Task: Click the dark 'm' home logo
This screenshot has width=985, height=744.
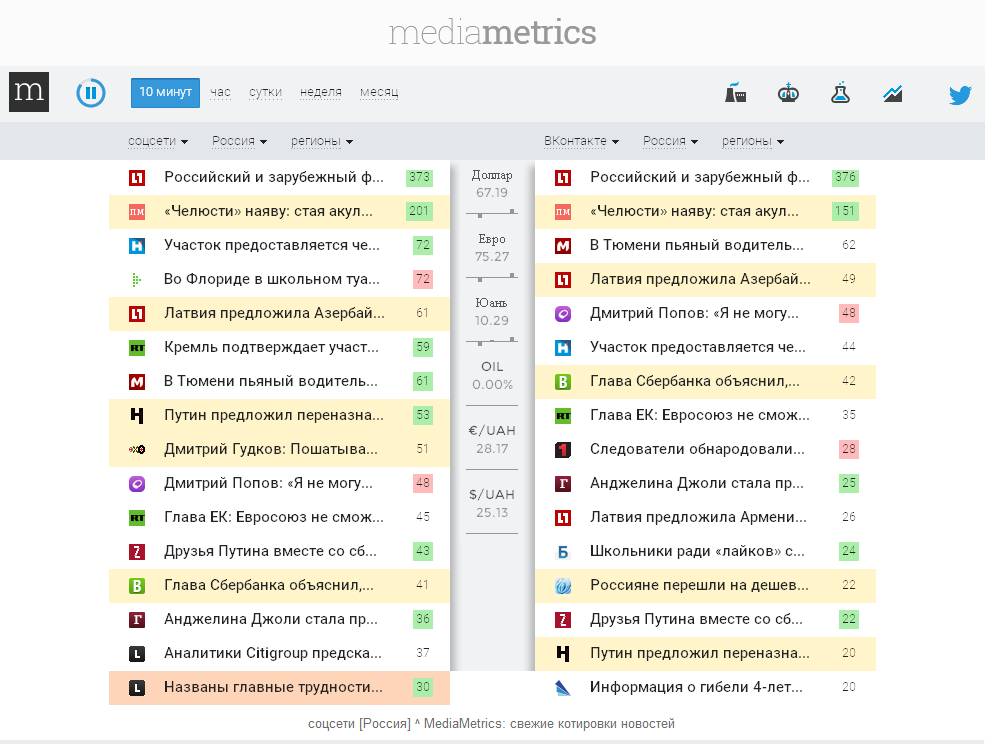Action: 29,92
